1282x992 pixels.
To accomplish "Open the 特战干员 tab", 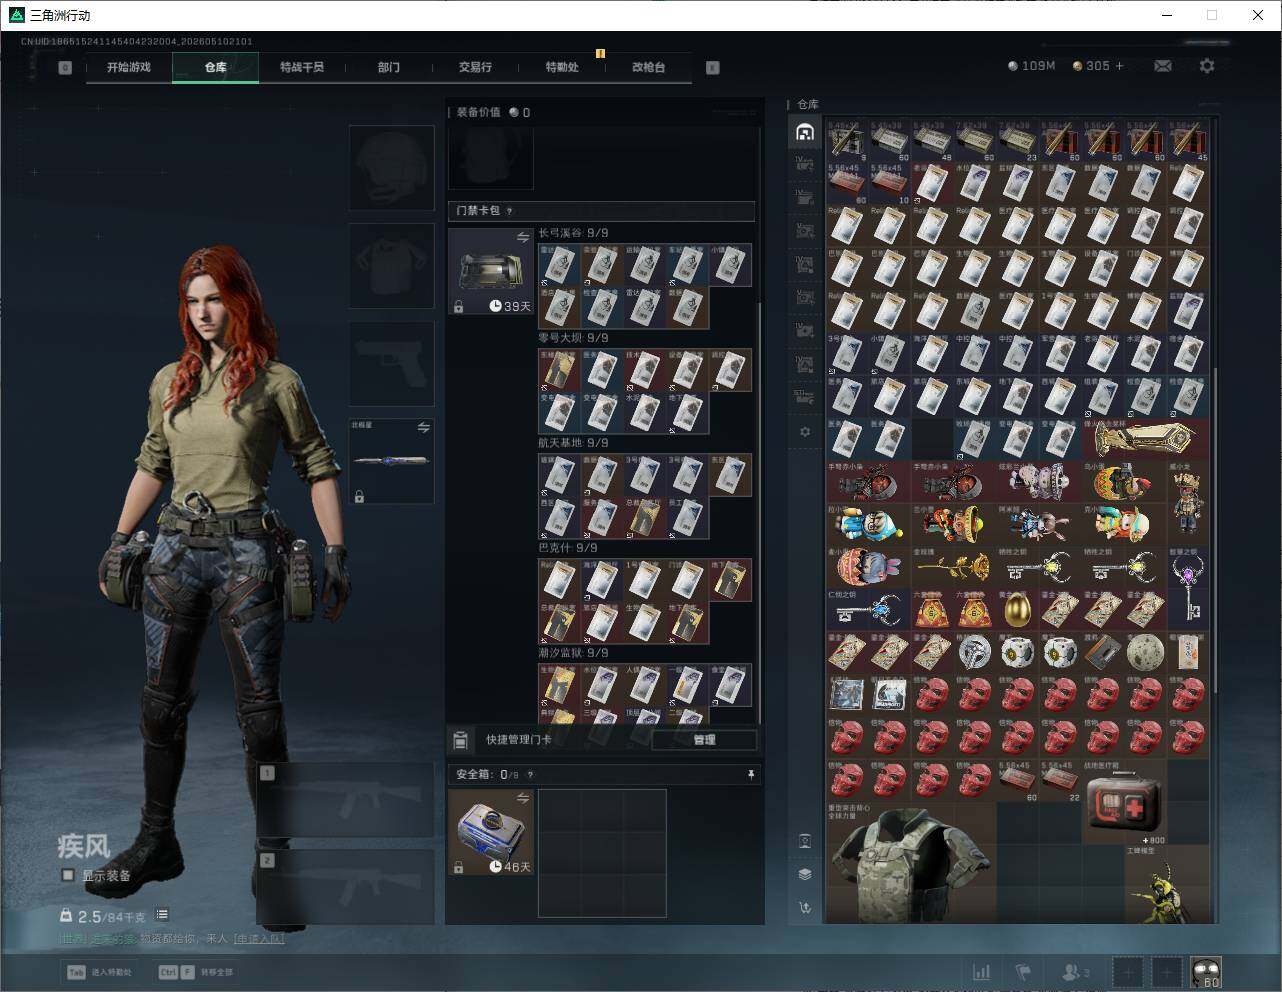I will [x=302, y=67].
